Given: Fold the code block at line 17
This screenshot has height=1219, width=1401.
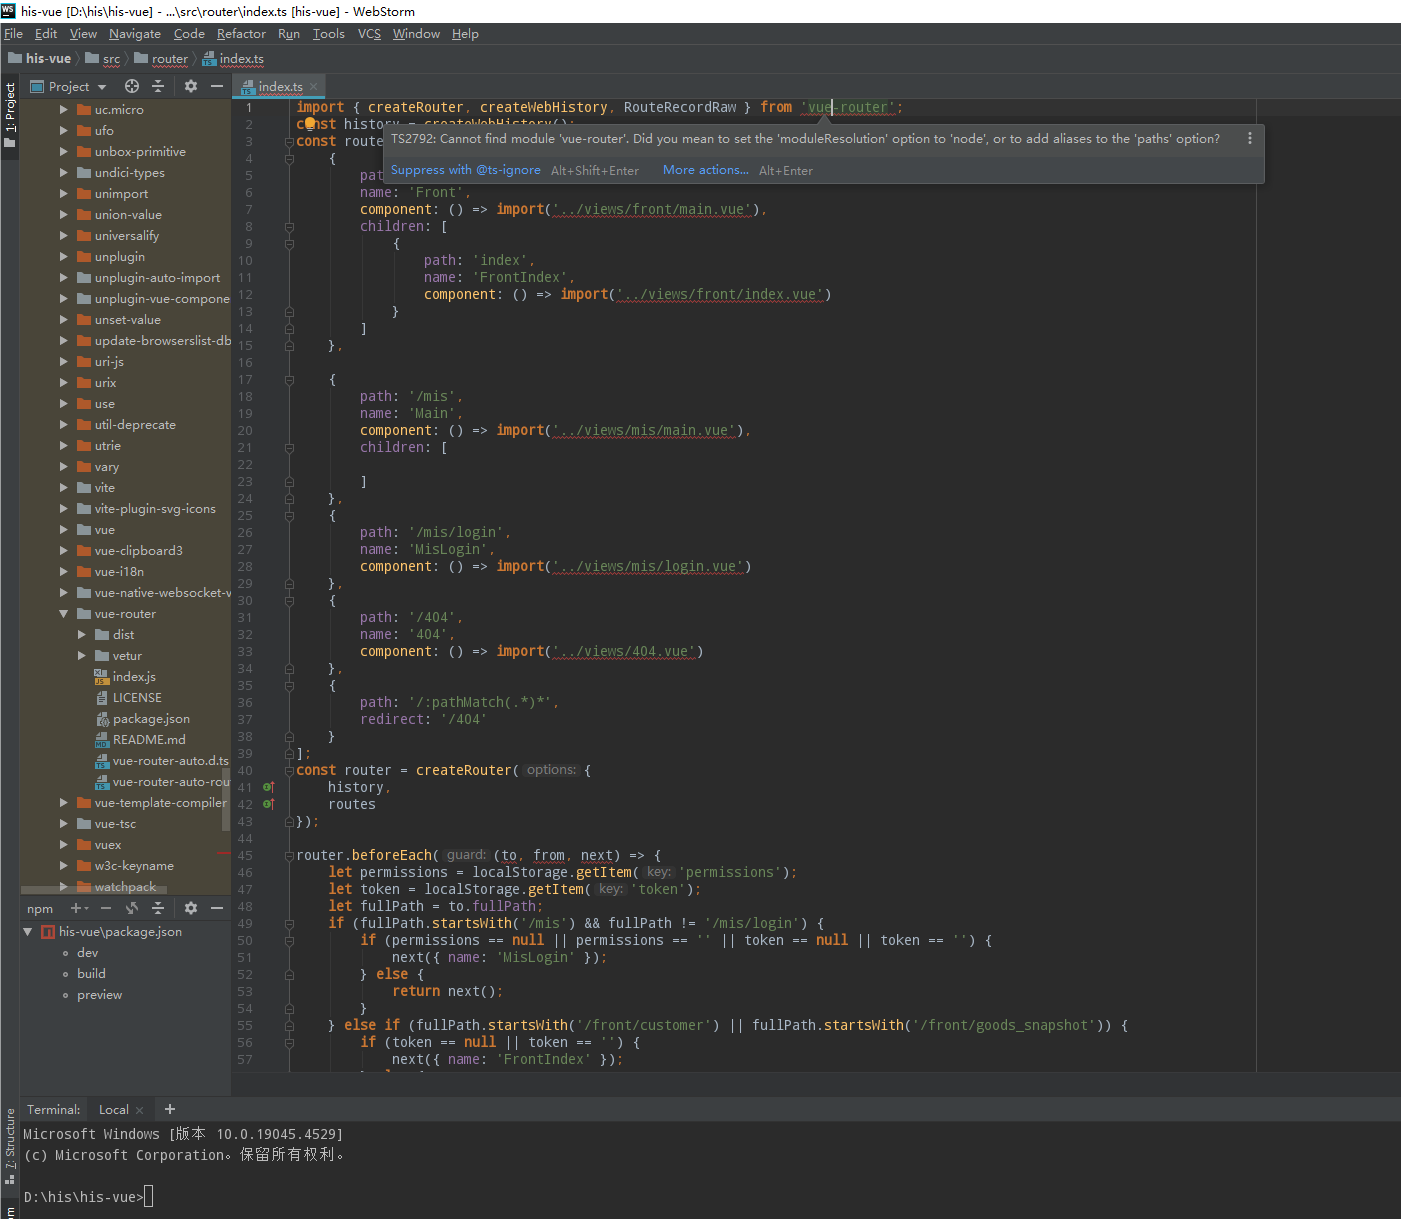Looking at the screenshot, I should click(289, 380).
